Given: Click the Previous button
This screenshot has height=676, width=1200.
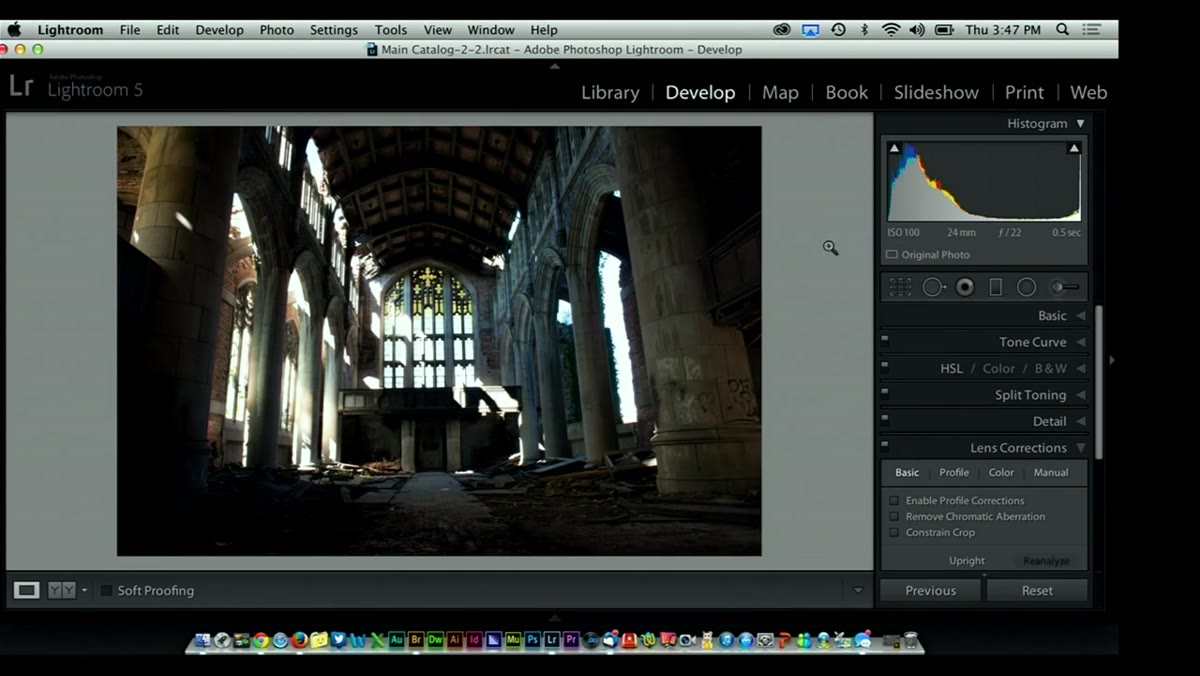Looking at the screenshot, I should pyautogui.click(x=931, y=590).
